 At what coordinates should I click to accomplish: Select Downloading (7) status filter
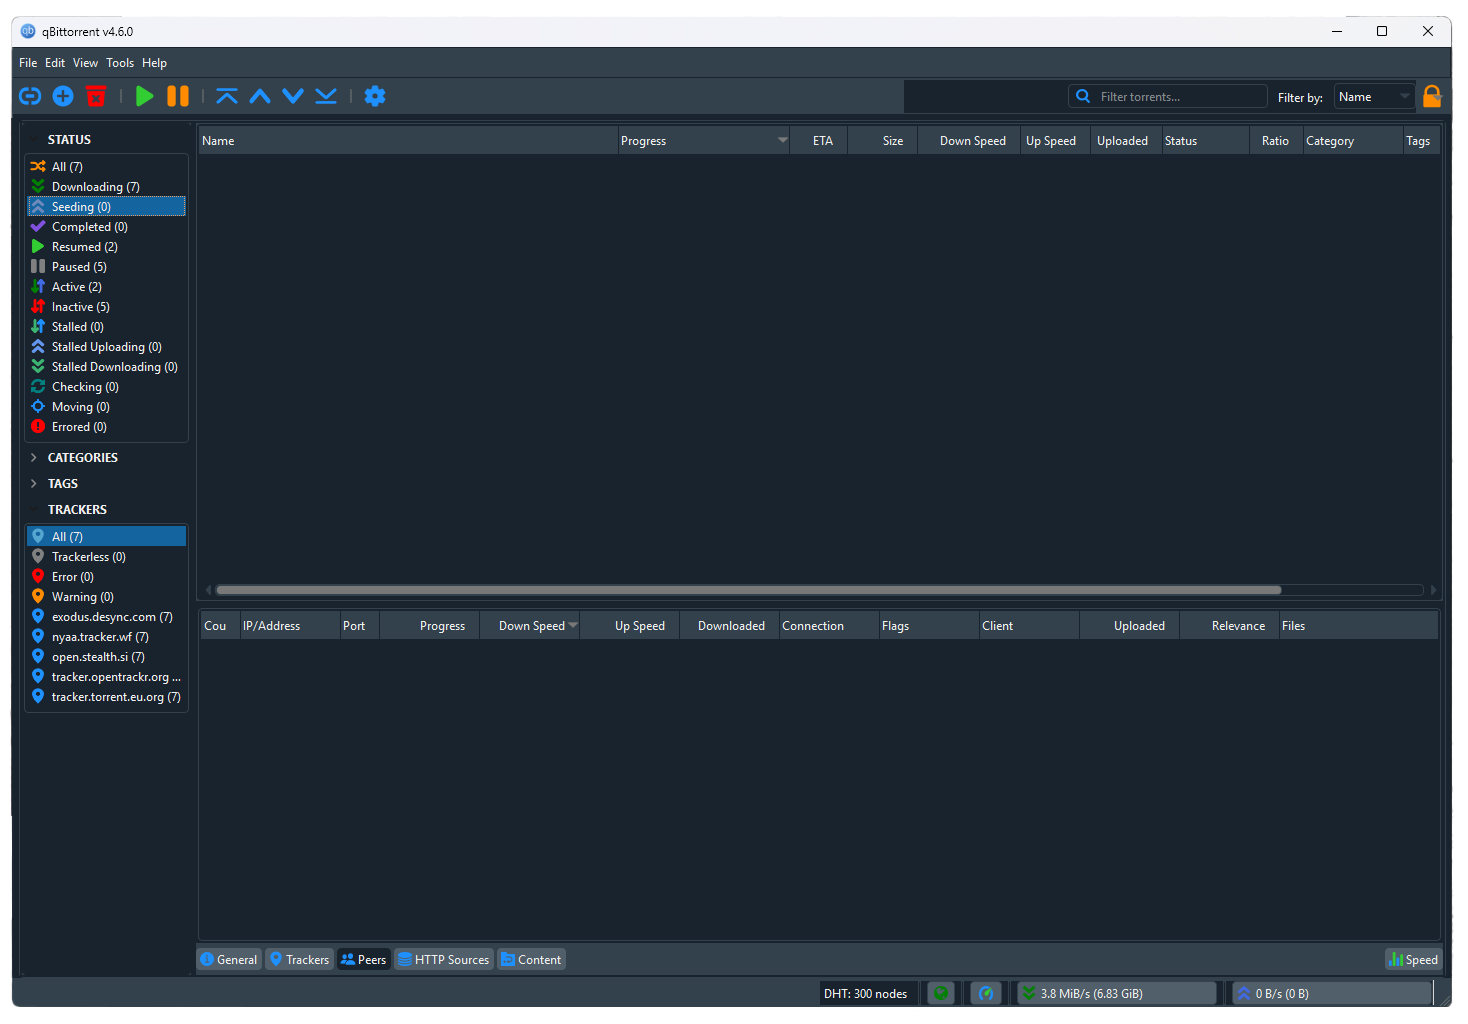pos(107,187)
